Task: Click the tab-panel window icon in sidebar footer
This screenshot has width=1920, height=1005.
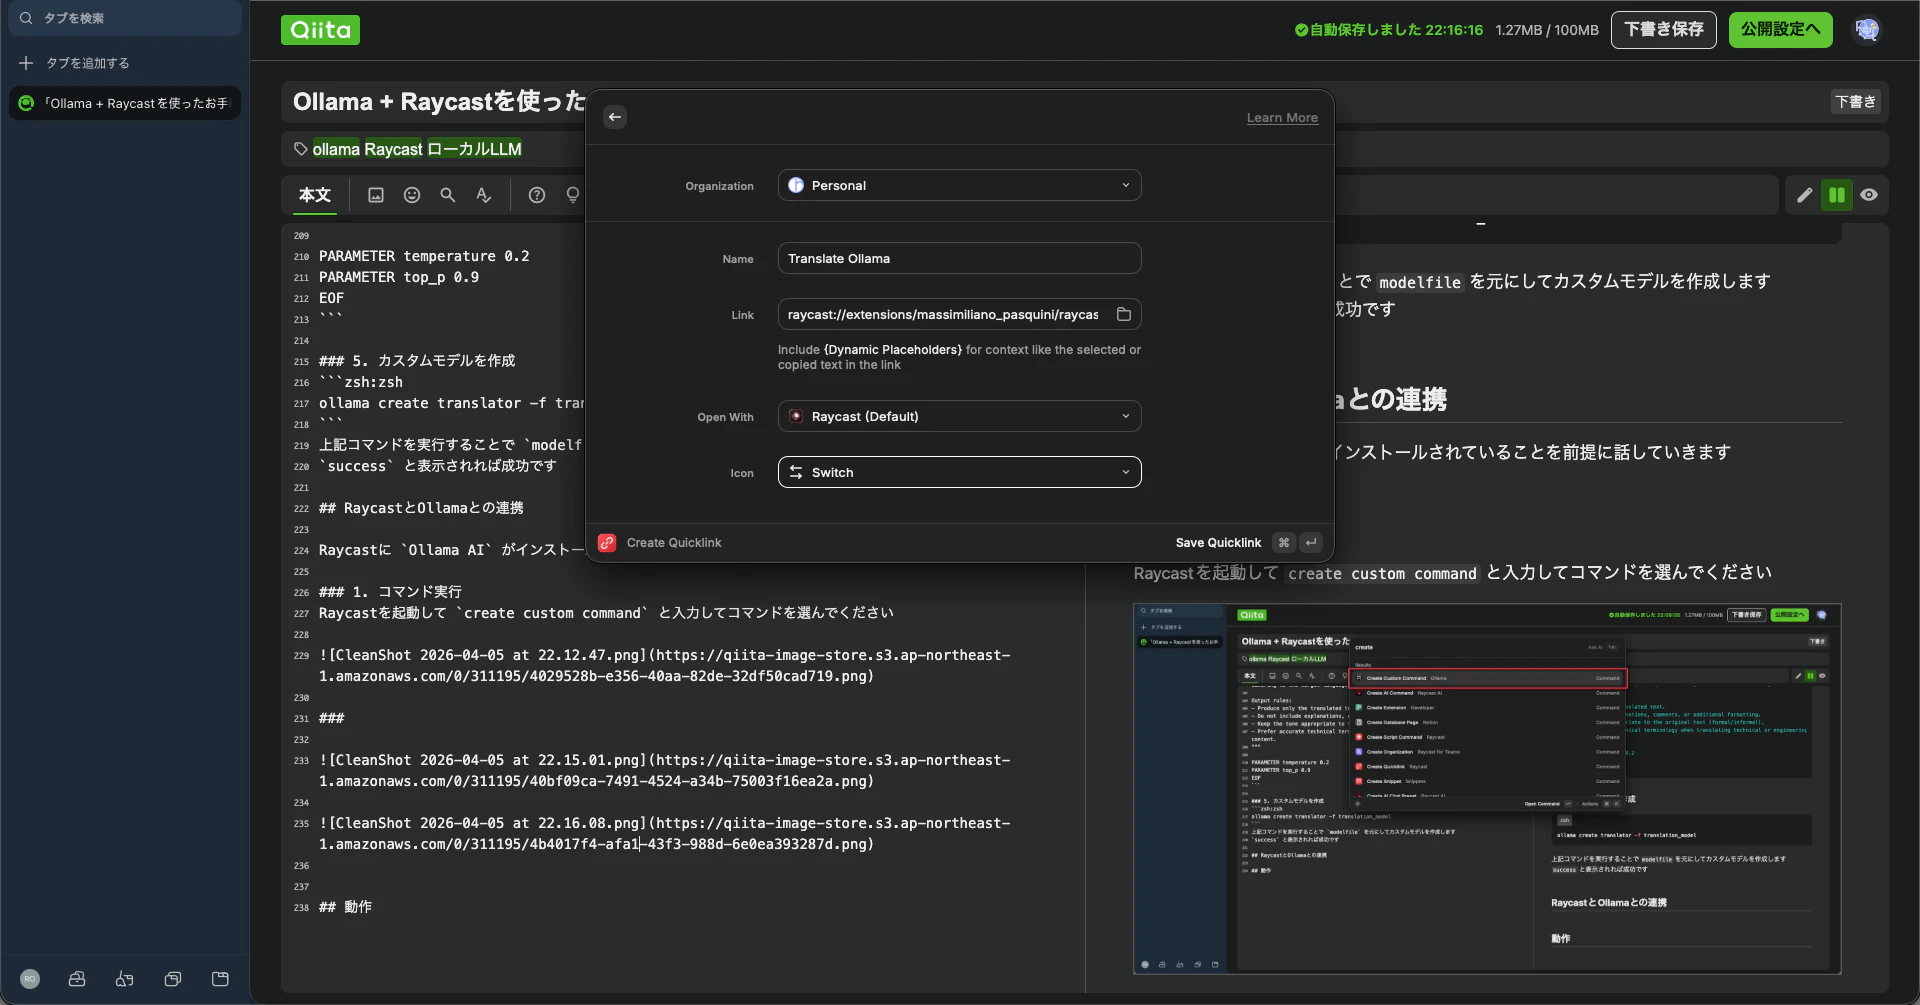Action: pyautogui.click(x=221, y=979)
